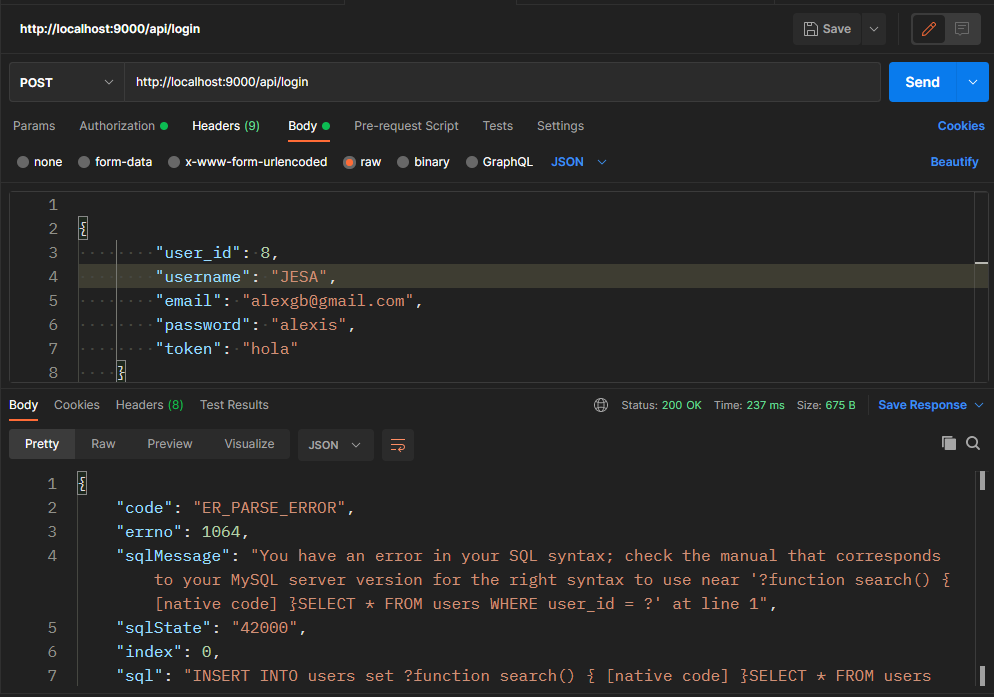
Task: Click the Beautify link
Action: tap(954, 162)
